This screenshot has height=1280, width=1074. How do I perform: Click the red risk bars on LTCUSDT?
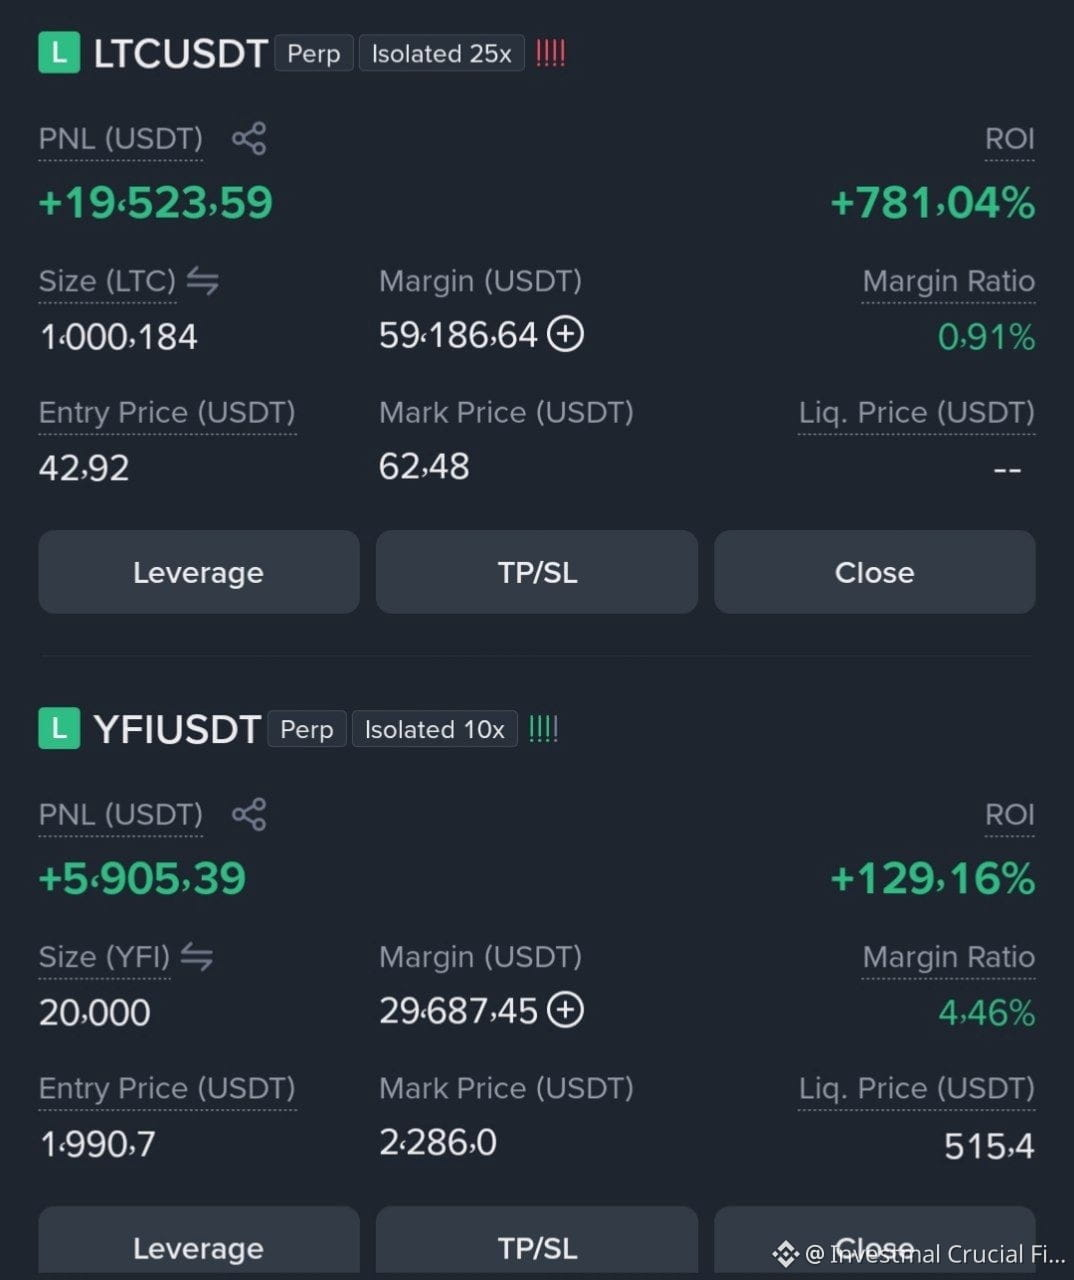pos(550,53)
